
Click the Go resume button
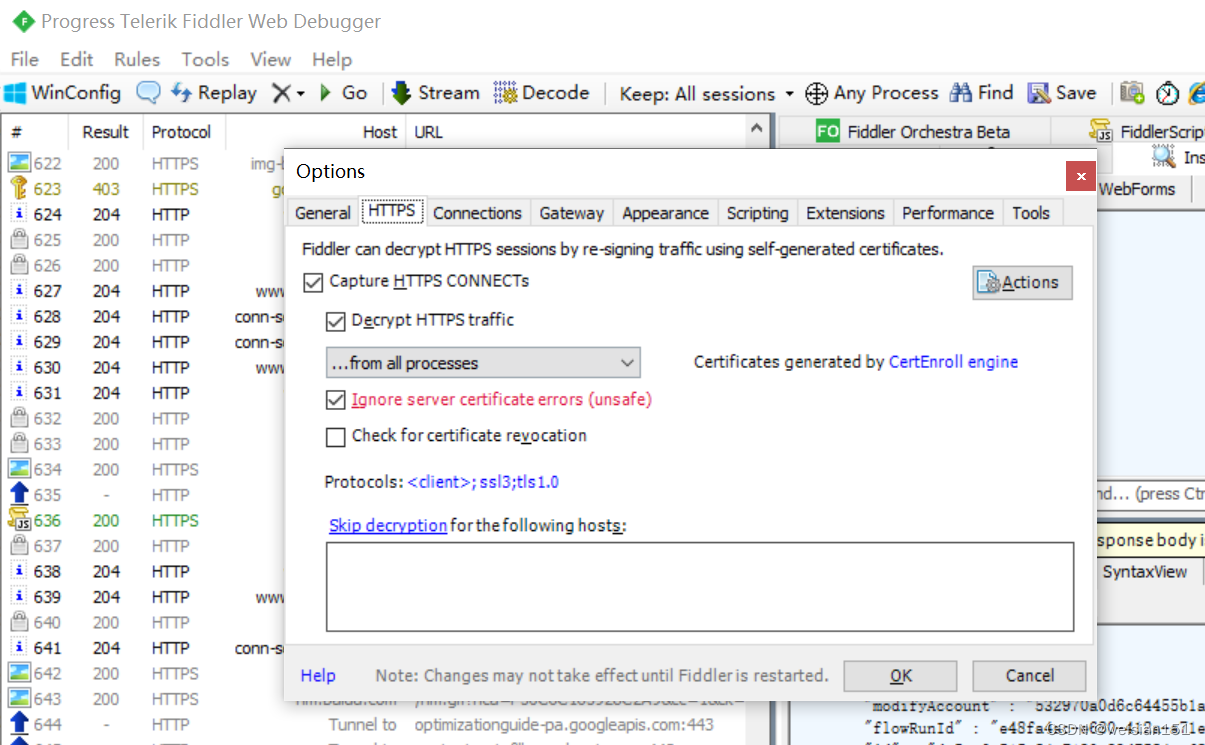tap(343, 93)
